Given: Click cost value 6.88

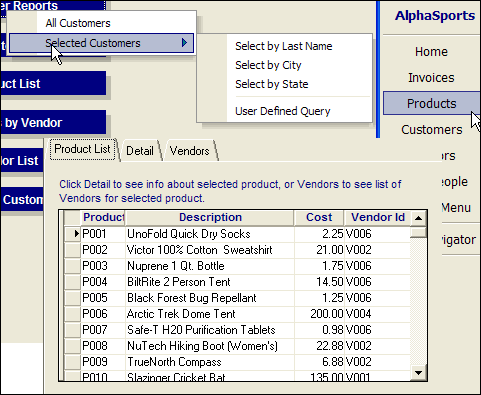Looking at the screenshot, I should click(333, 362).
